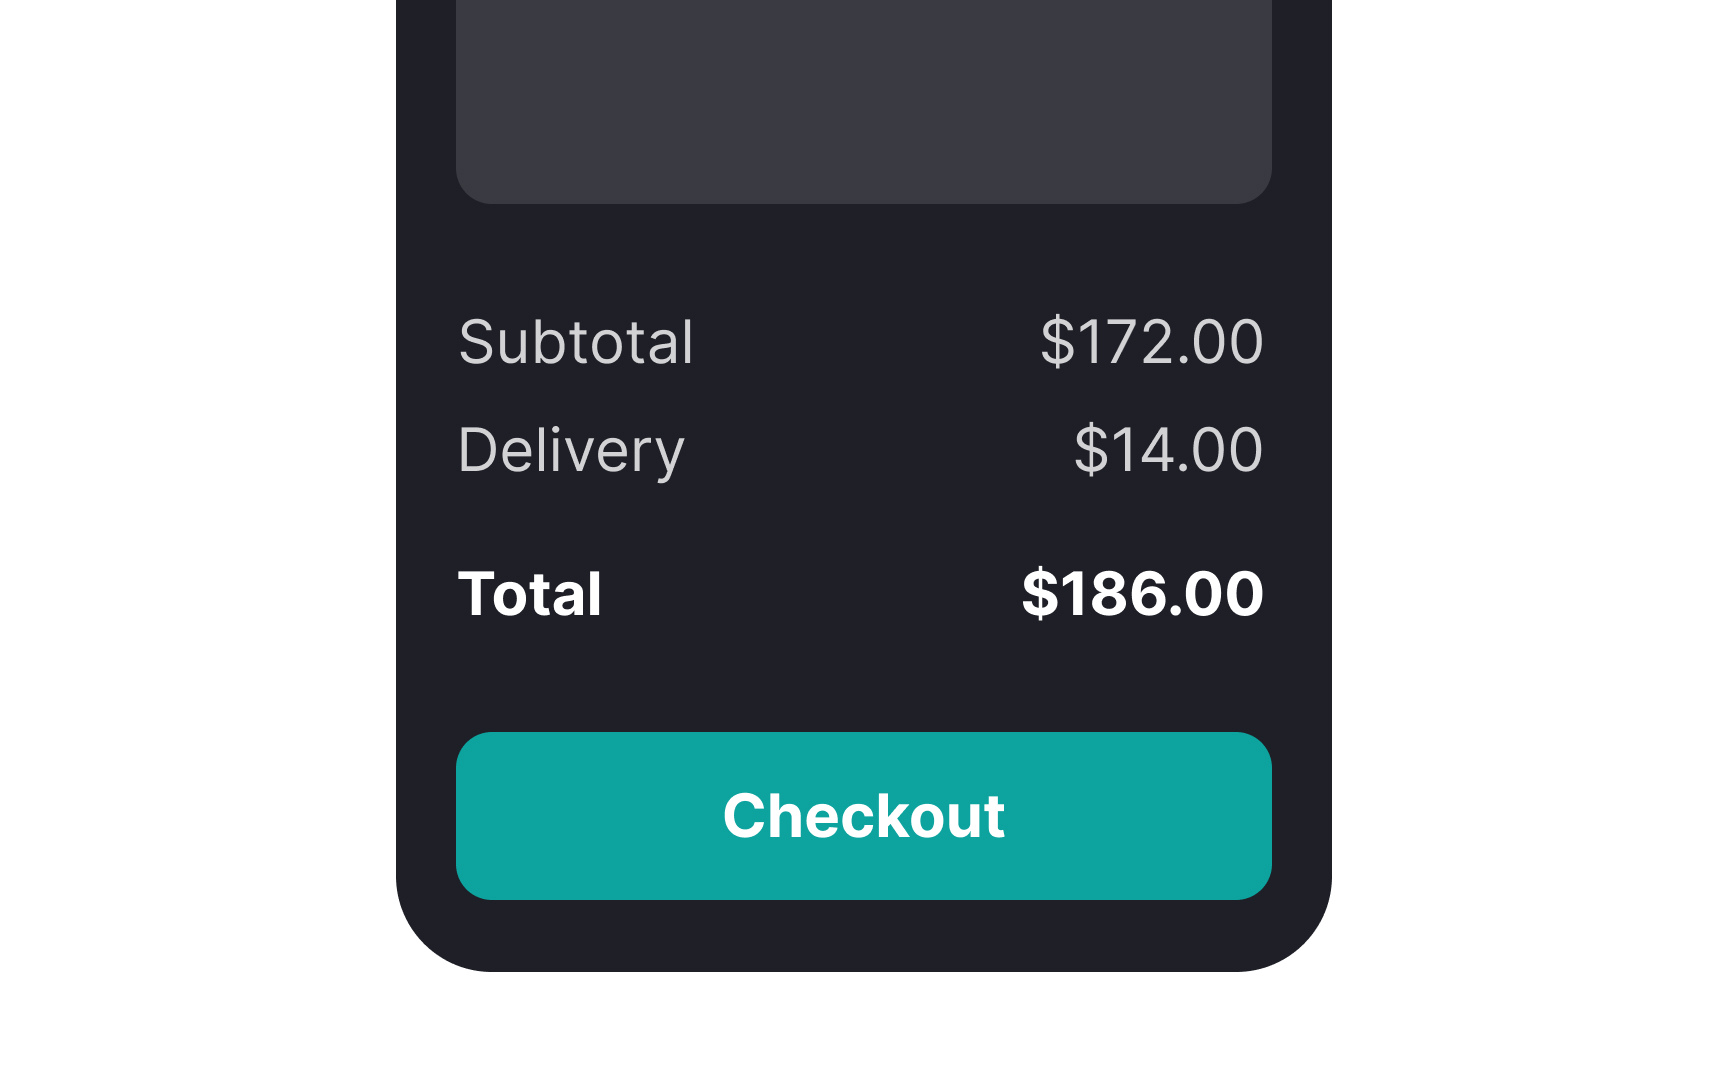Select the Subtotal label

pyautogui.click(x=576, y=343)
